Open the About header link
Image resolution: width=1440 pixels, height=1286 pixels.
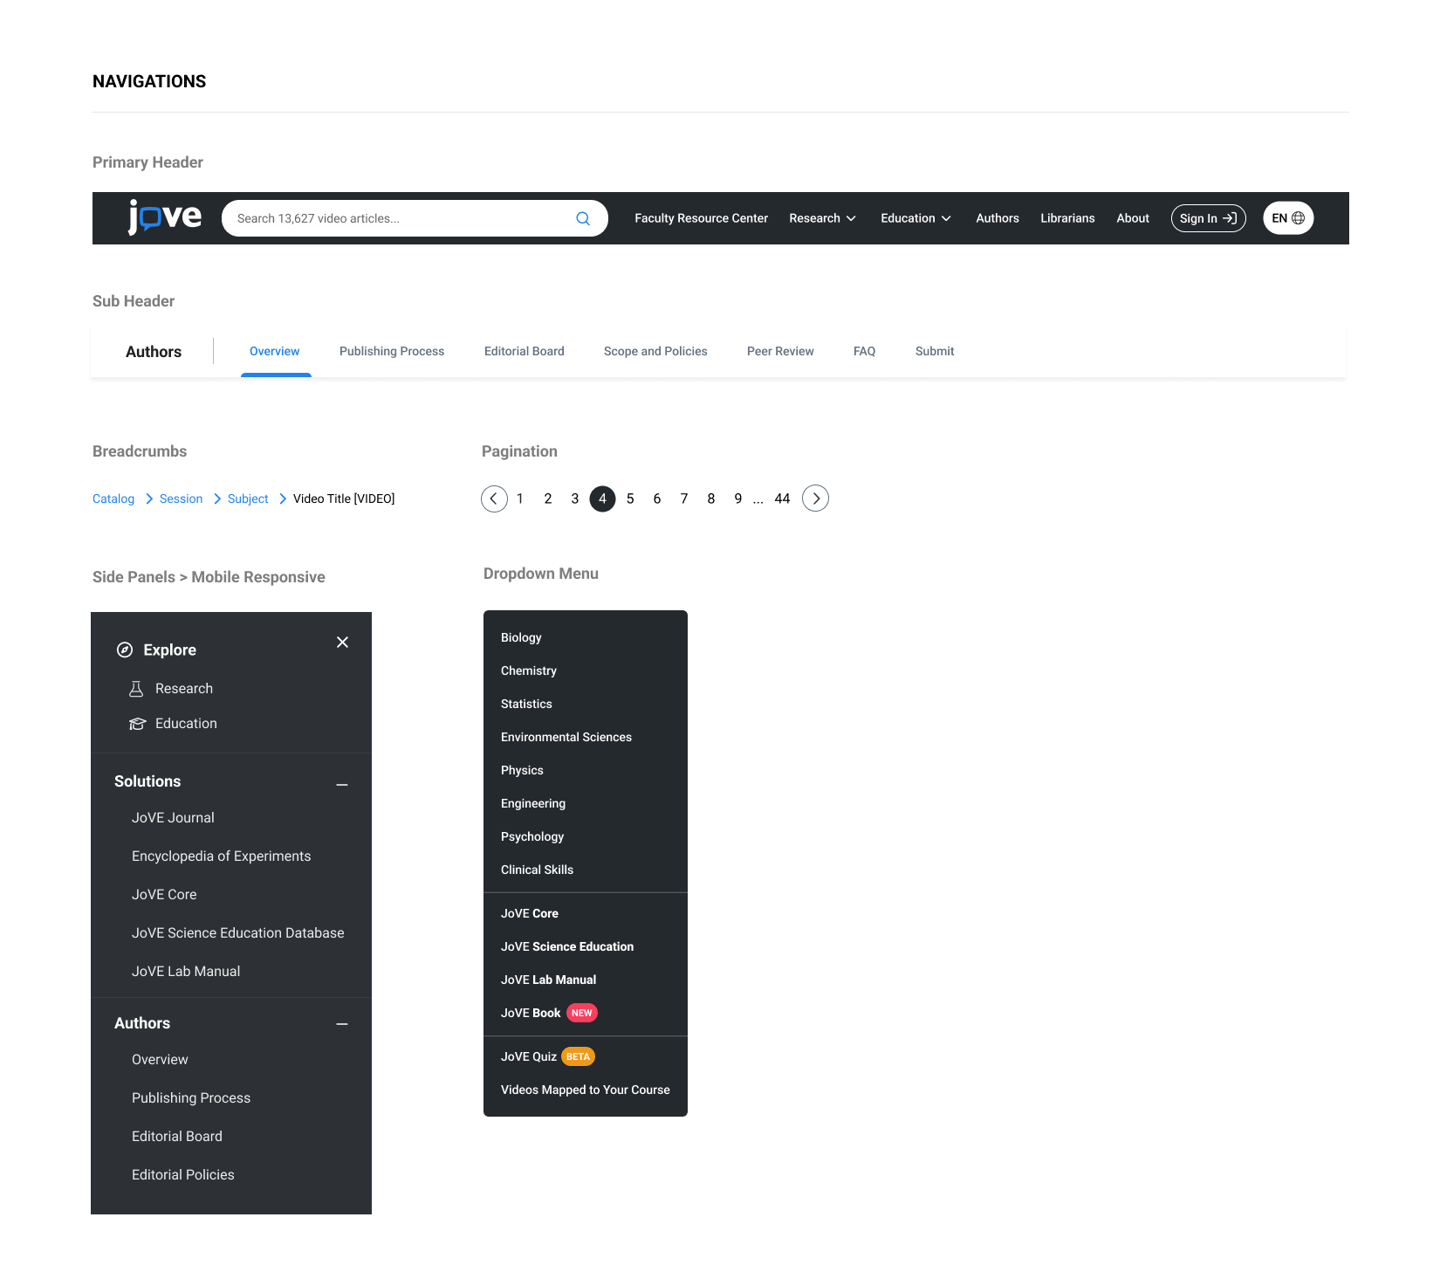[1133, 218]
